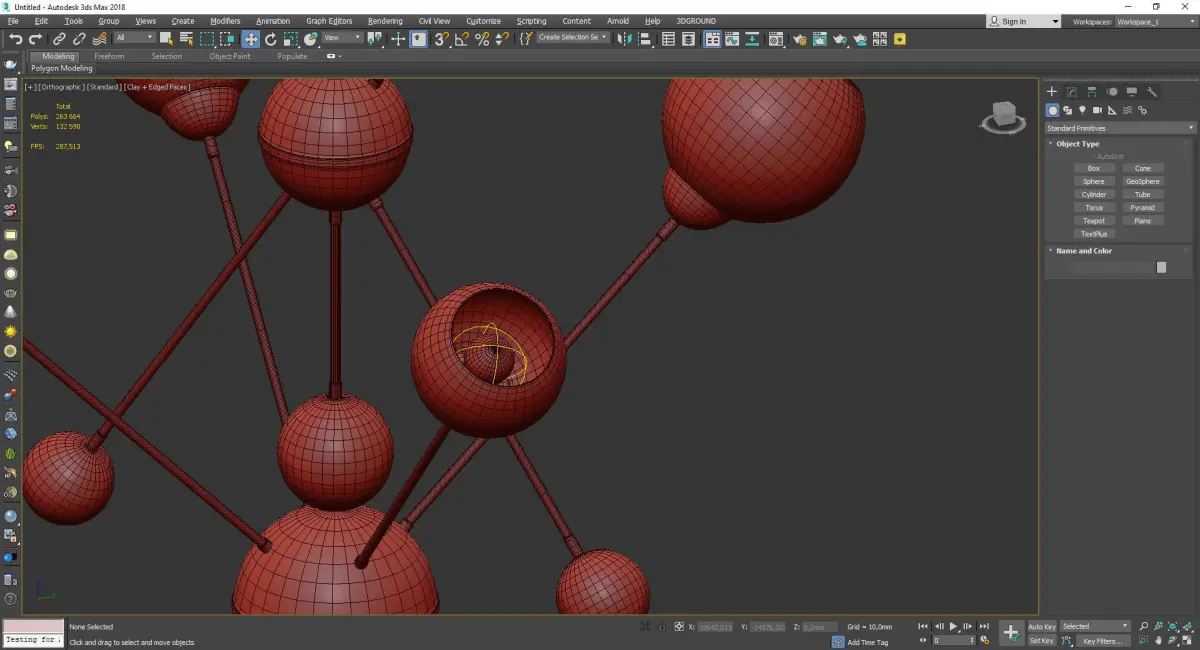Viewport: 1200px width, 650px height.
Task: Click the X coordinate input field
Action: pyautogui.click(x=714, y=627)
